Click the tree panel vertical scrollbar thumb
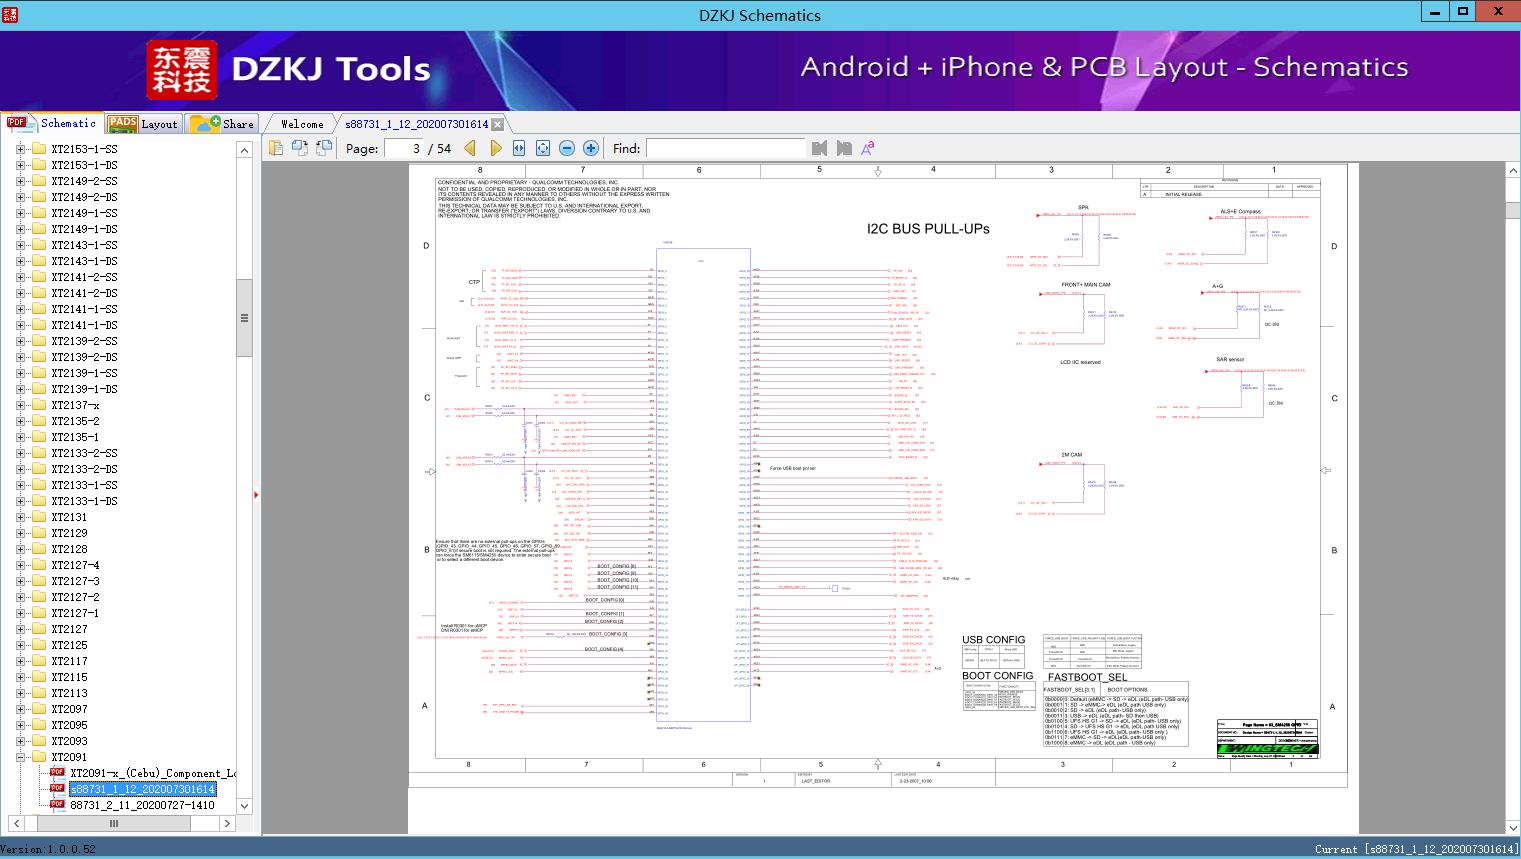This screenshot has width=1521, height=859. pyautogui.click(x=244, y=318)
